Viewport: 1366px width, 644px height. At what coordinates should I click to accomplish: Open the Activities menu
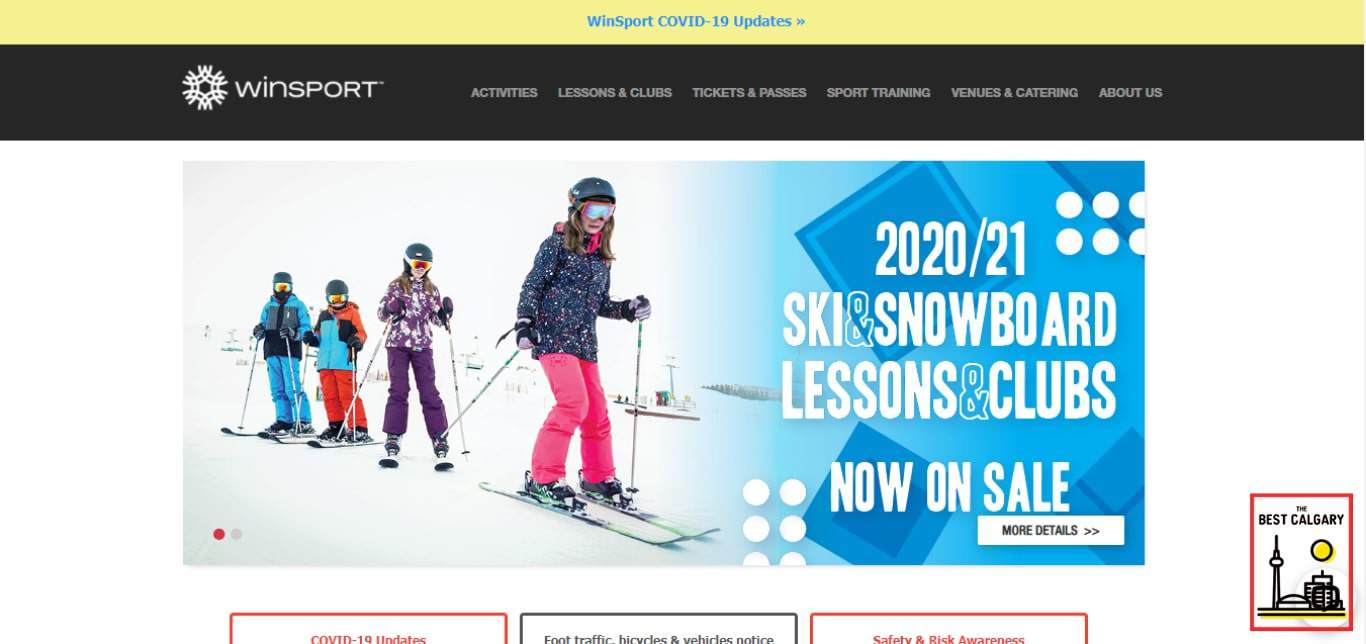click(504, 92)
